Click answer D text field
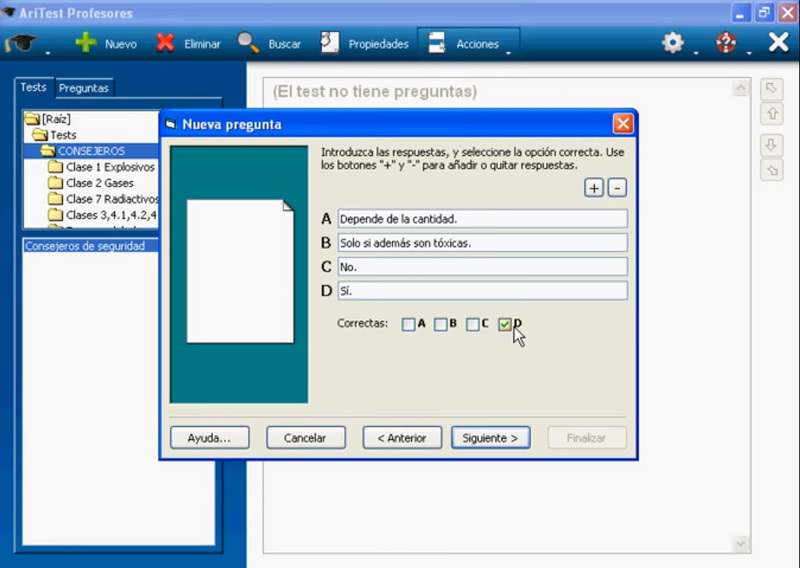This screenshot has height=568, width=800. tap(482, 290)
